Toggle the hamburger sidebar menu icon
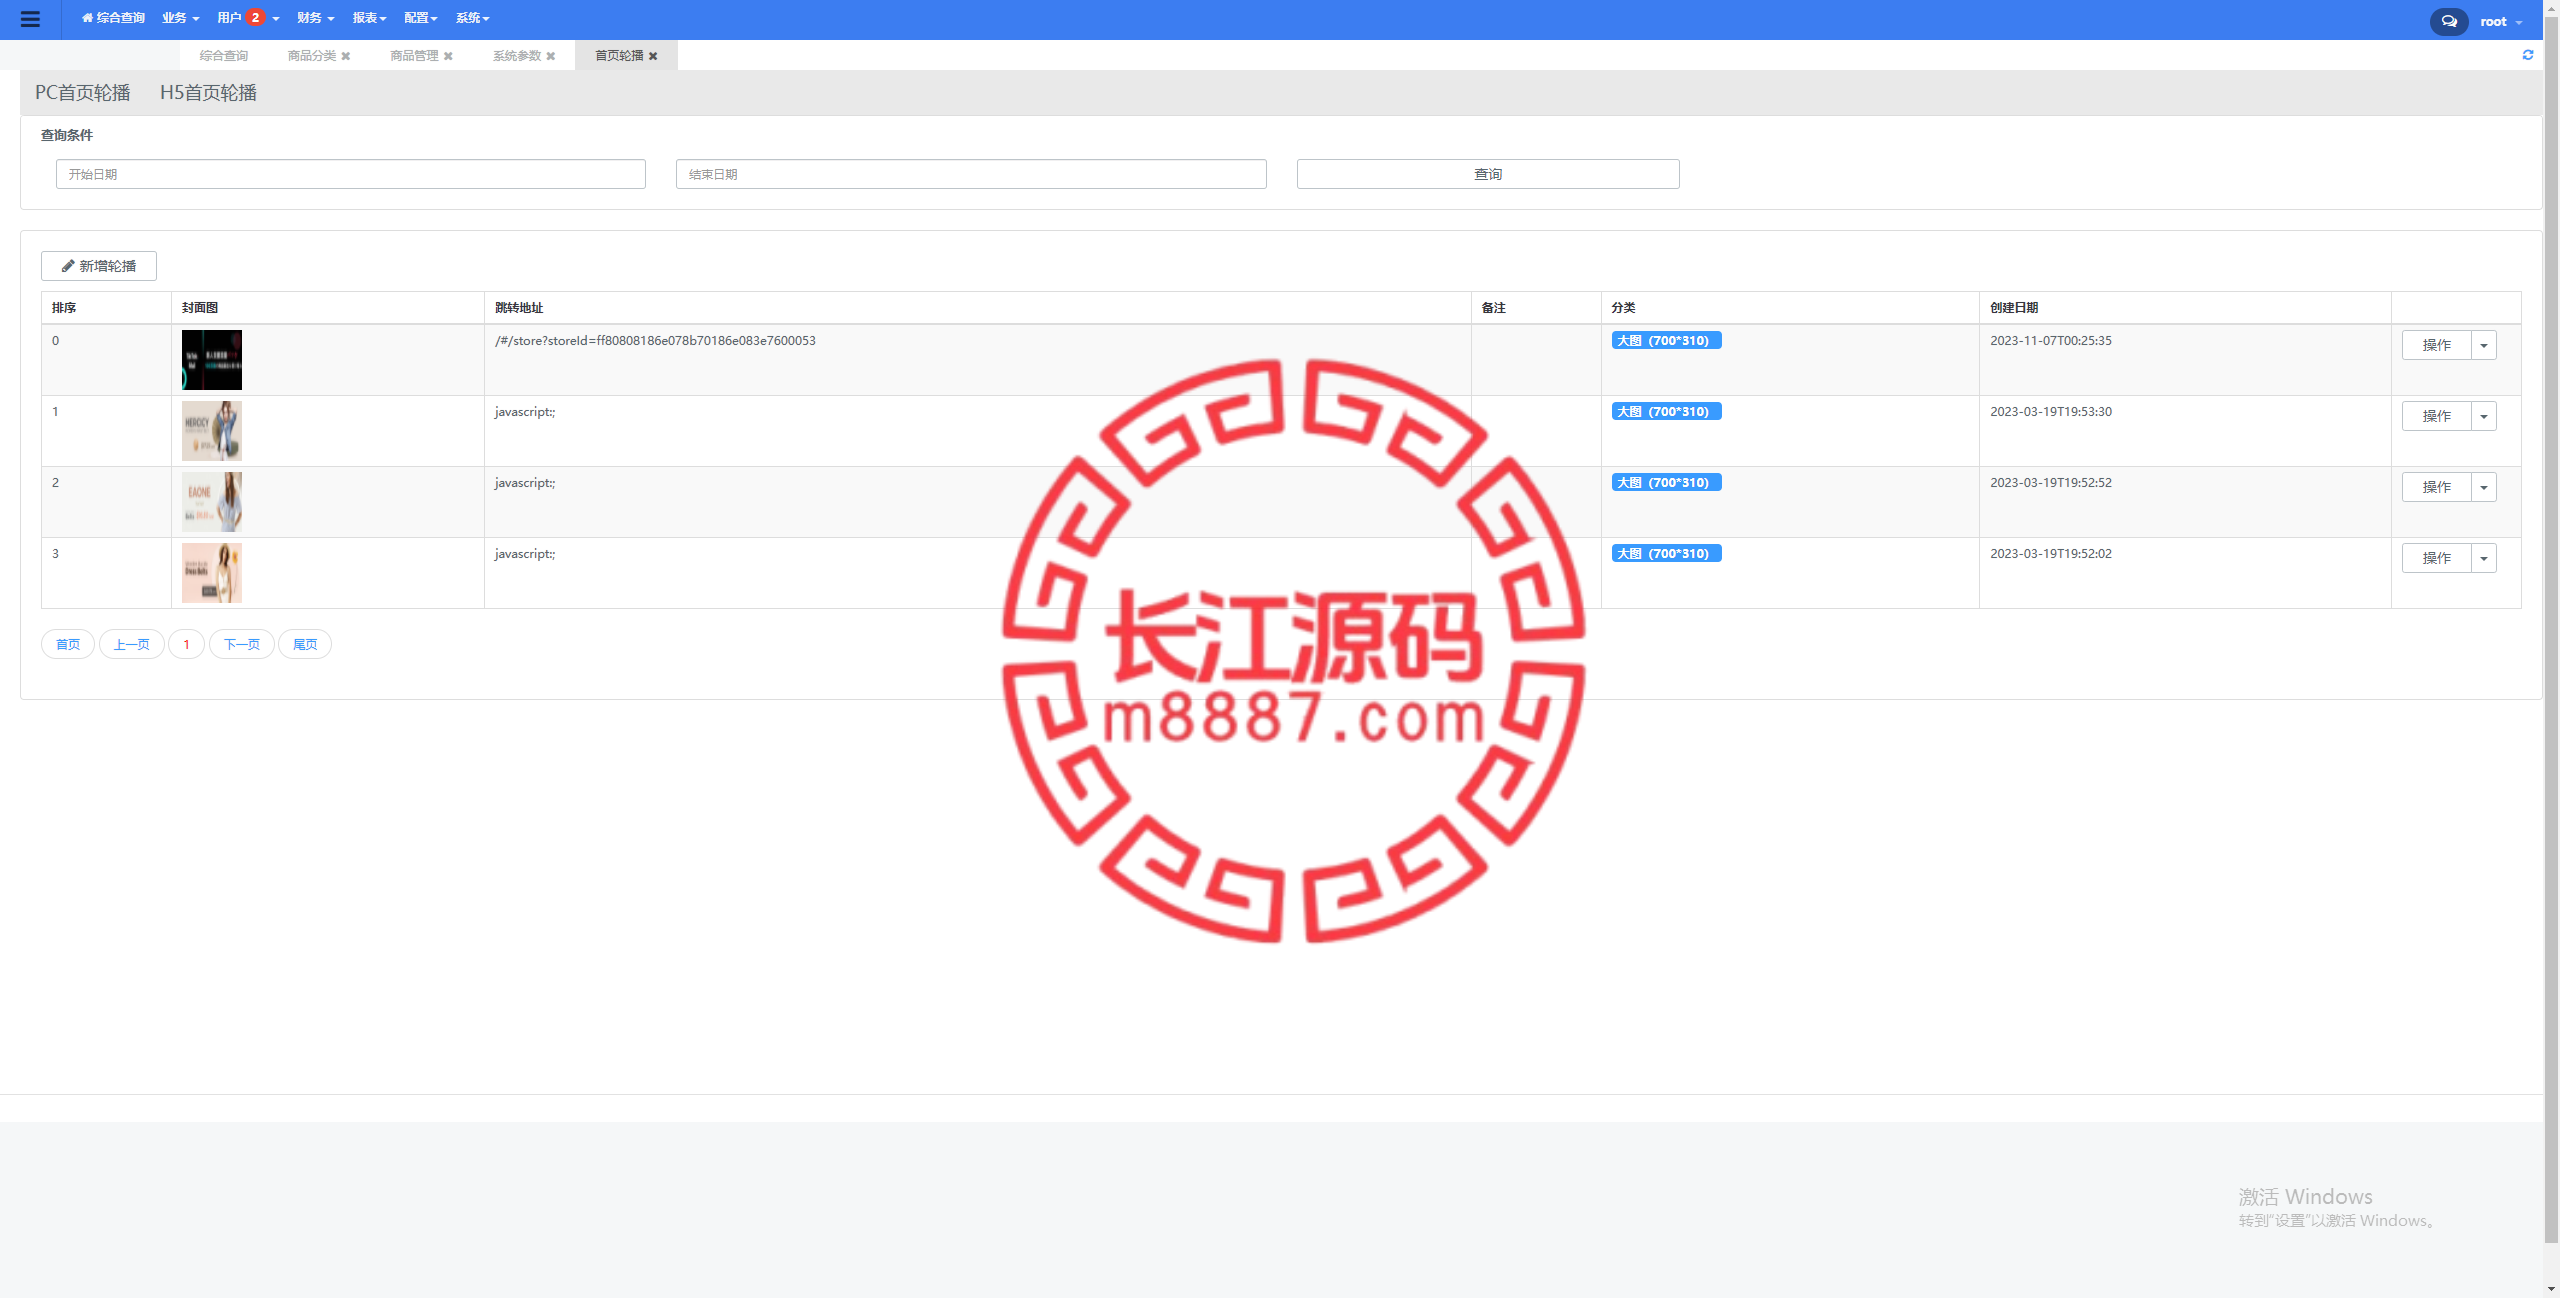Viewport: 2560px width, 1298px height. point(30,19)
